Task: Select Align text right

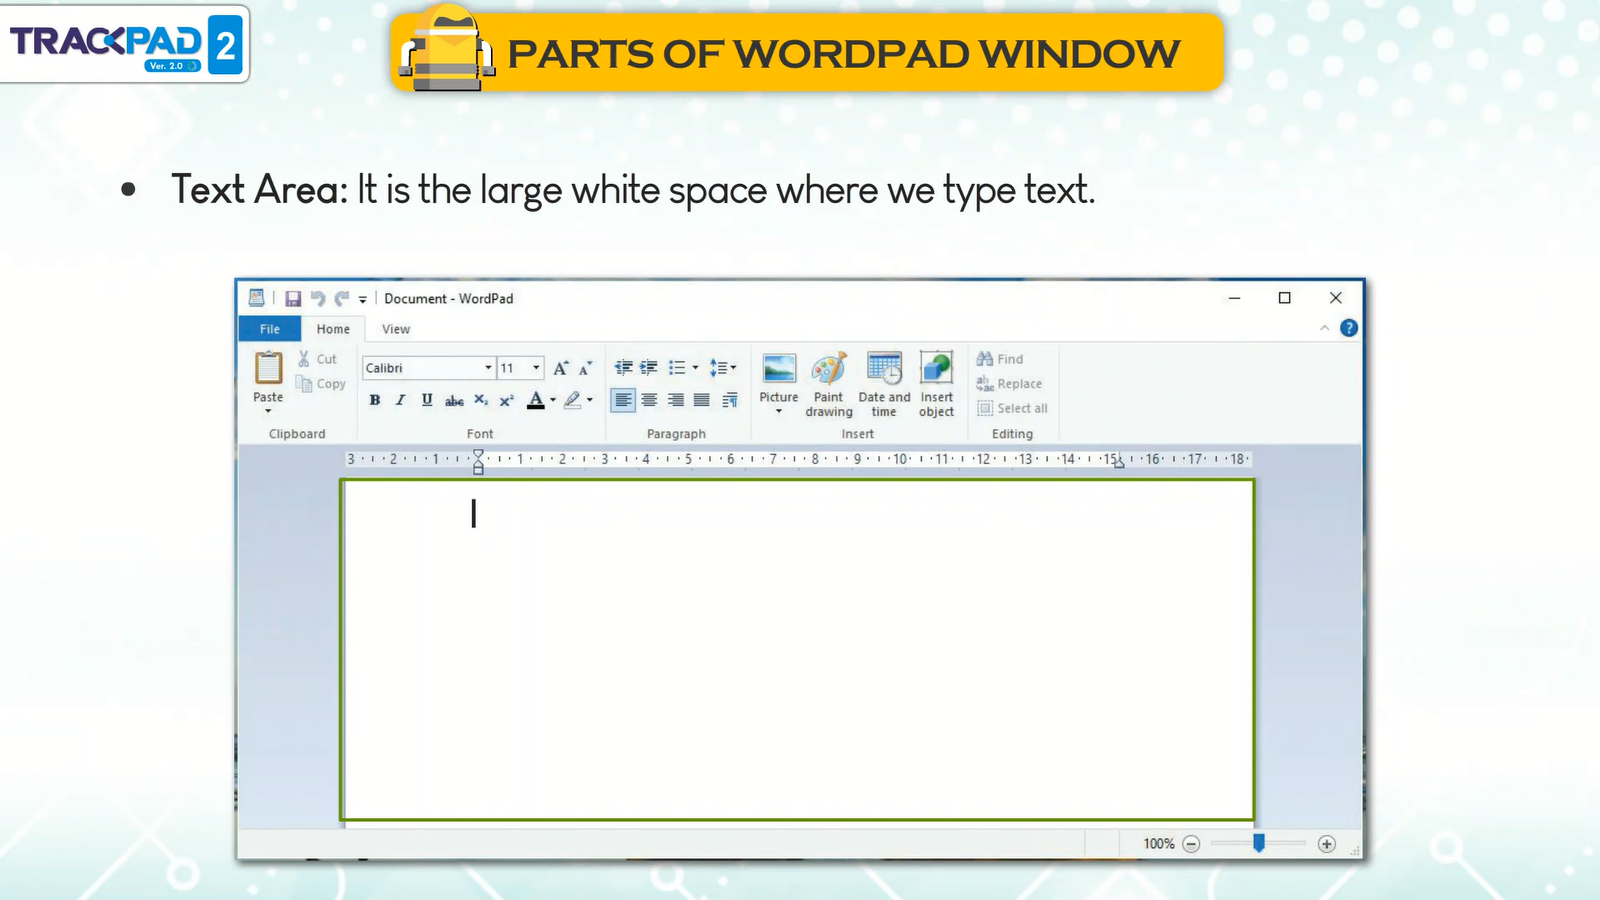Action: 676,400
